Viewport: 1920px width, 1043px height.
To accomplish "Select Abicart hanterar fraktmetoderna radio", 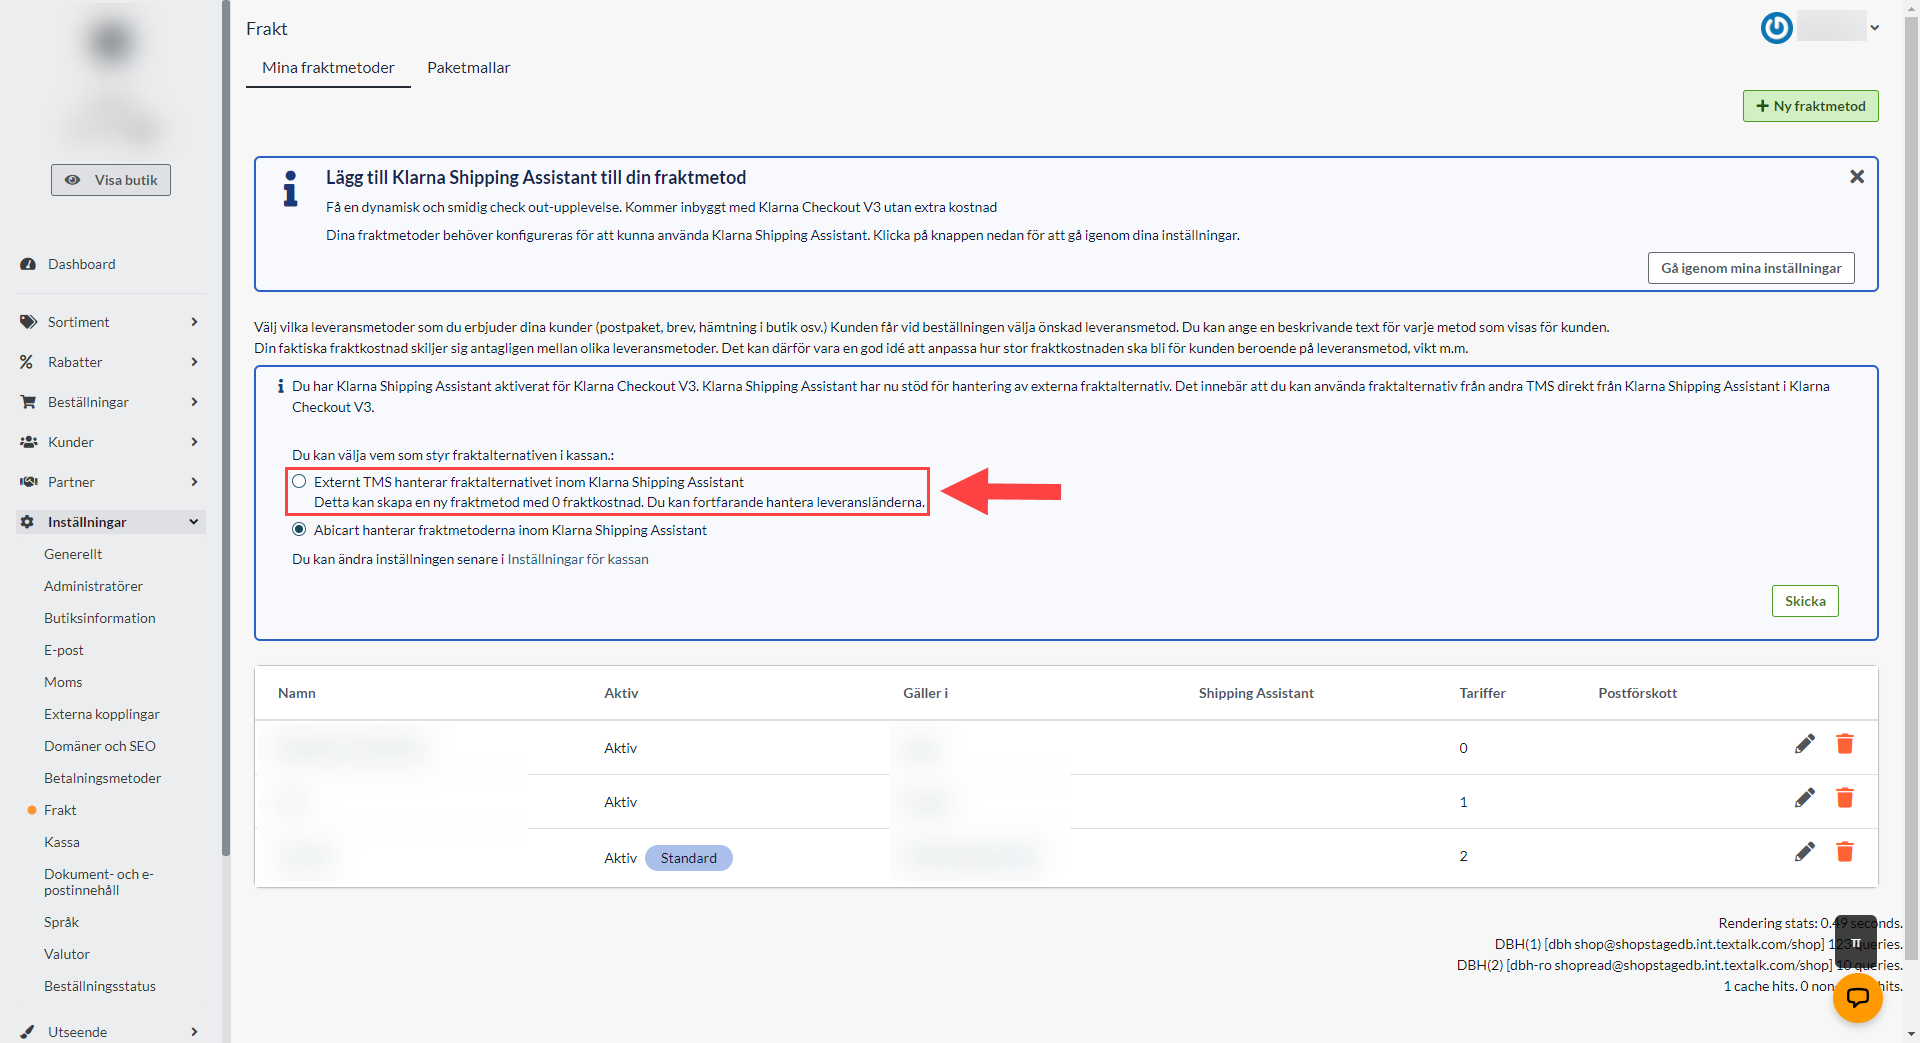I will (x=299, y=530).
